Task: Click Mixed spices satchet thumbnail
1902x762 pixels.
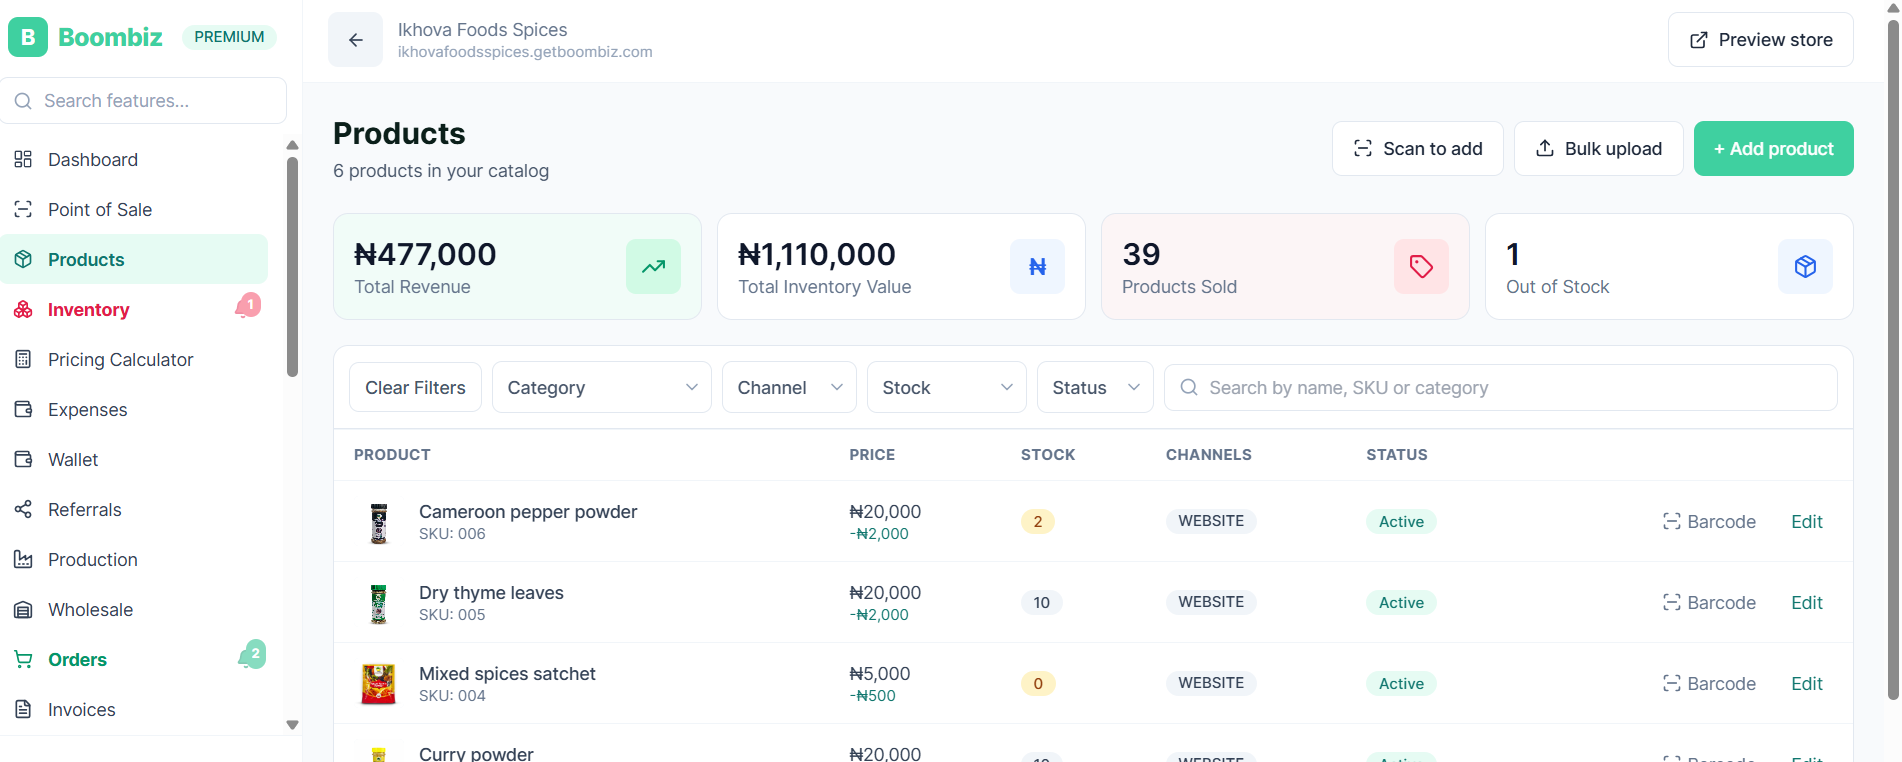Action: coord(378,685)
